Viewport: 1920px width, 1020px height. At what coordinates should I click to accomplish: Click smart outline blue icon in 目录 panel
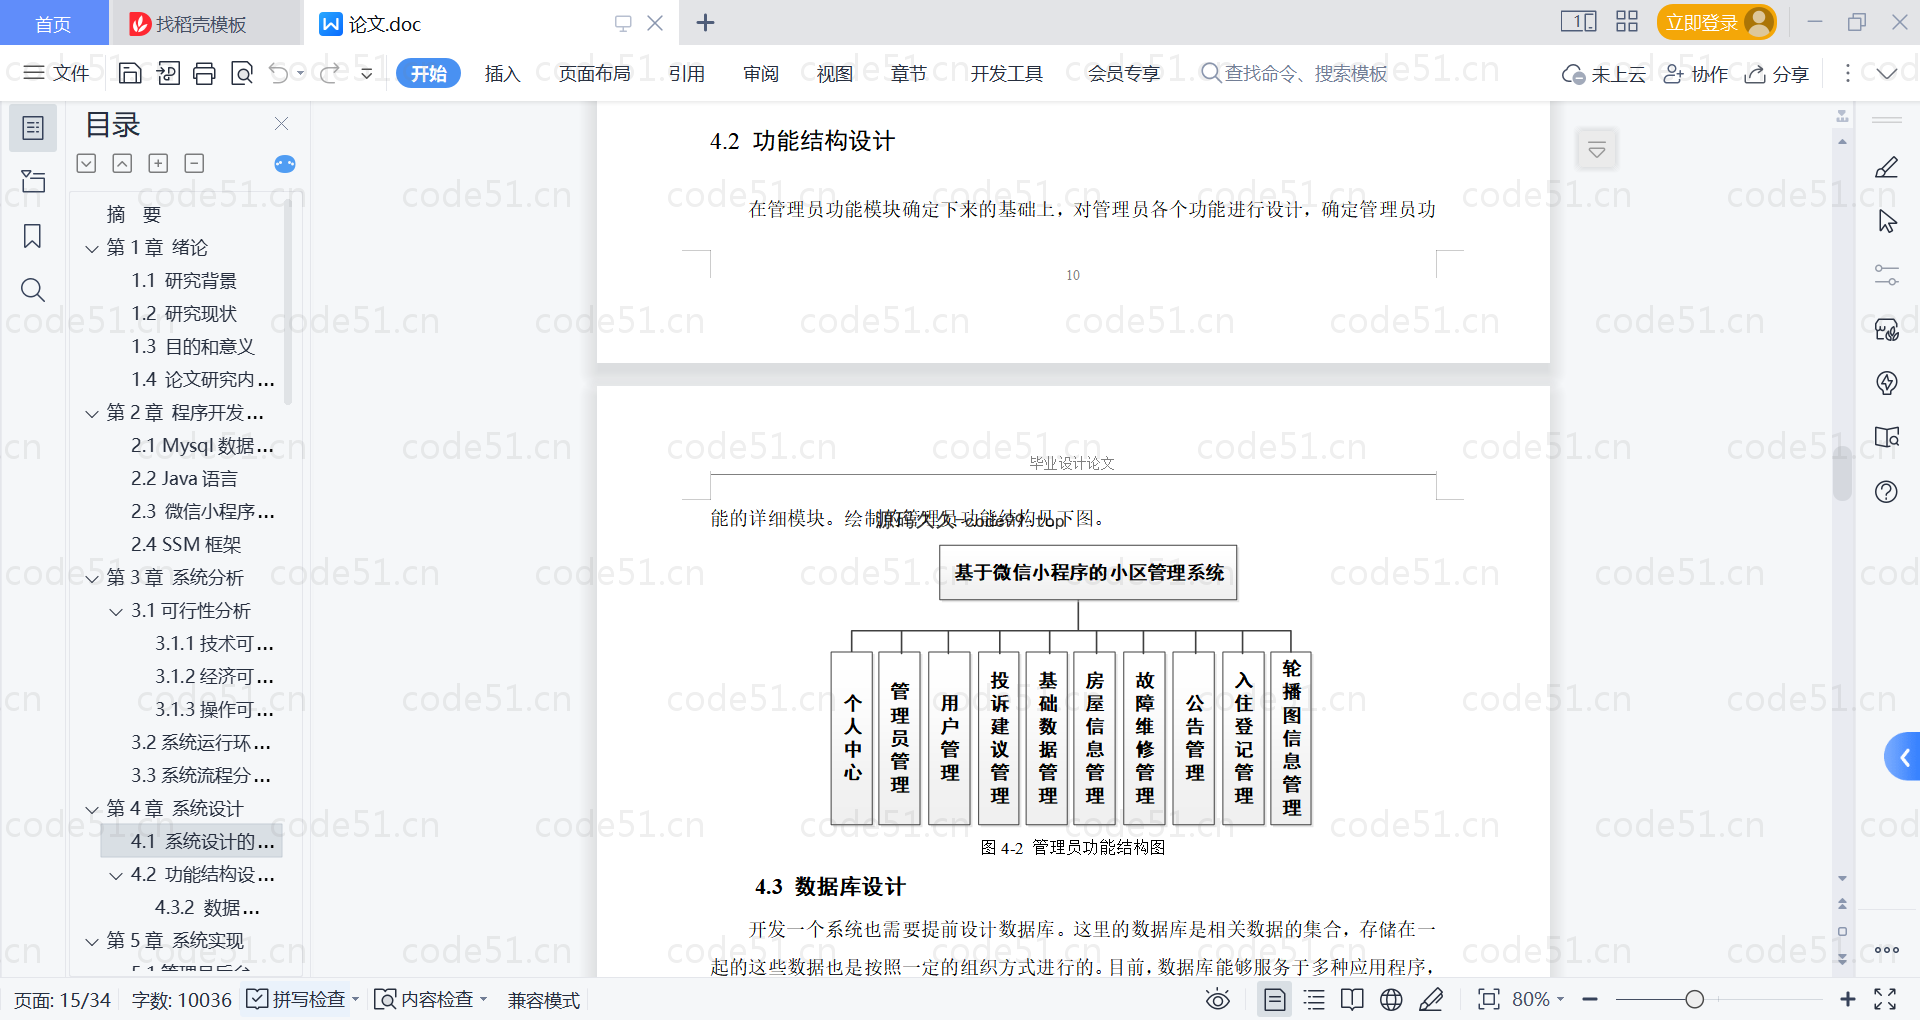(285, 164)
